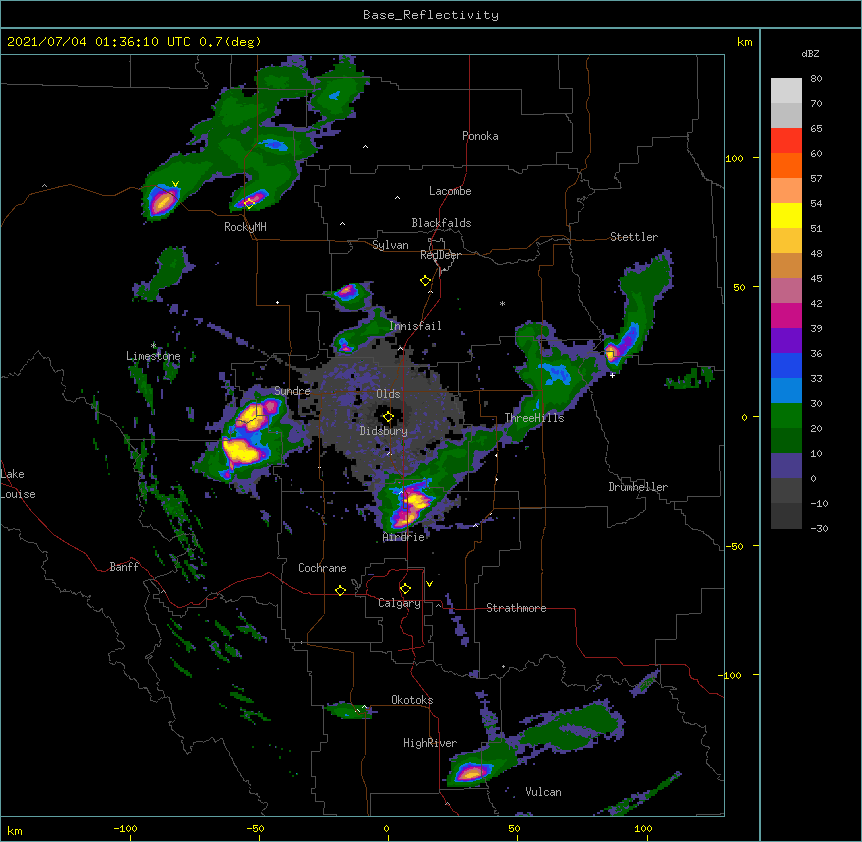Click the Stettler city label
This screenshot has height=842, width=862.
point(634,237)
